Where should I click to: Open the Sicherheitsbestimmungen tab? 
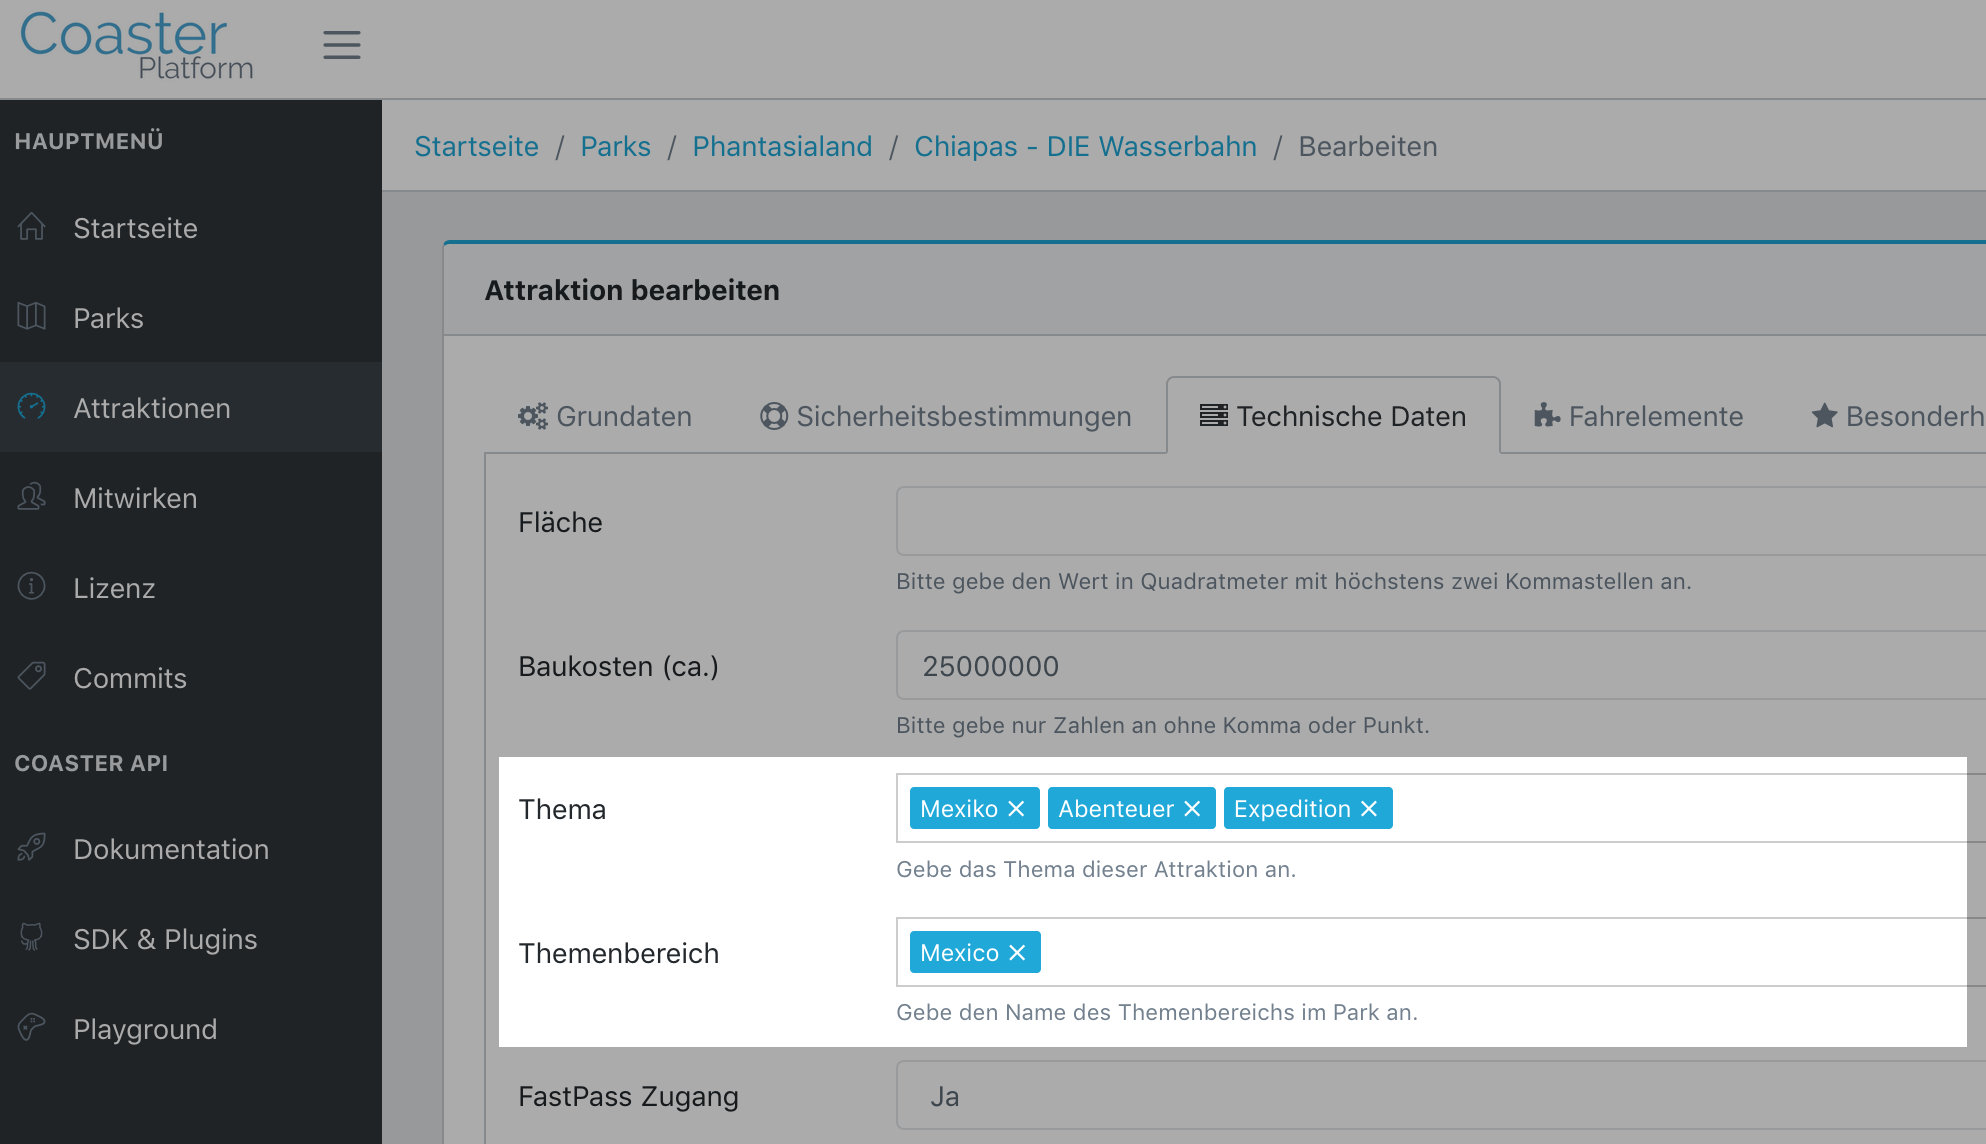pos(946,416)
